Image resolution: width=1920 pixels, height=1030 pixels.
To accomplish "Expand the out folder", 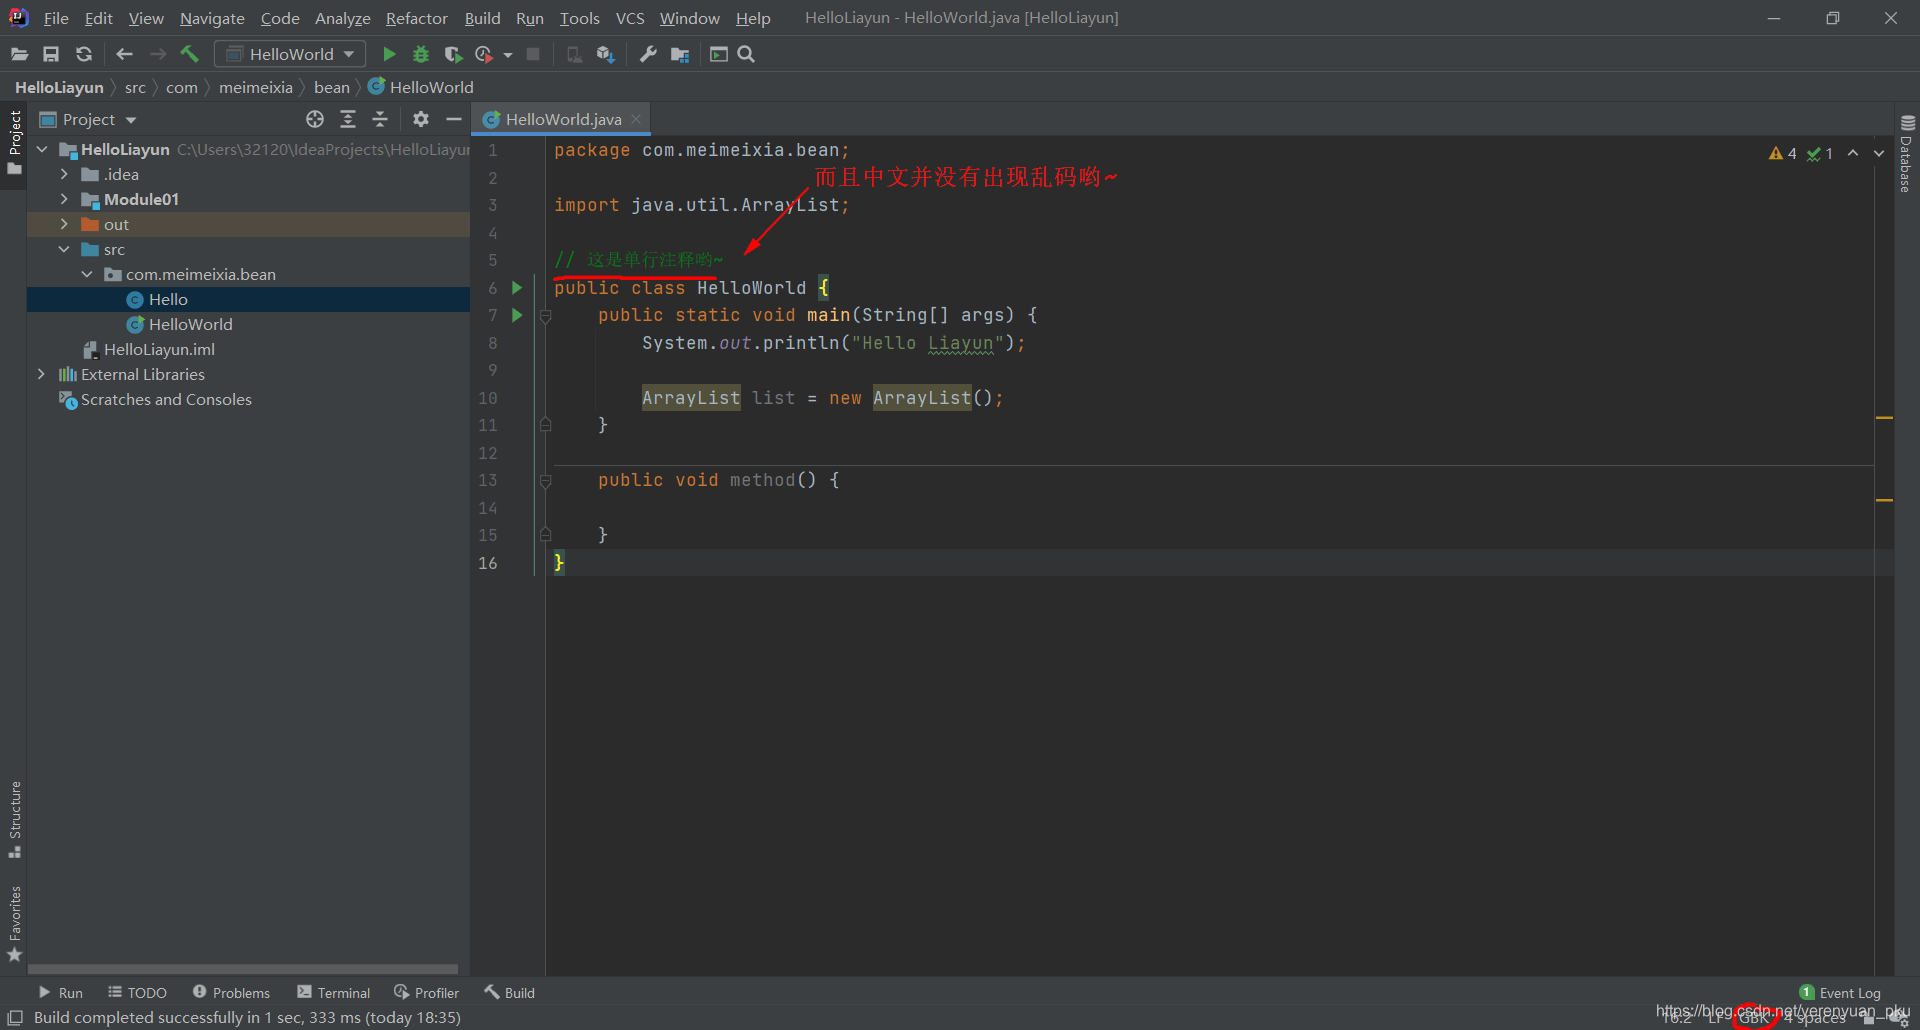I will 64,224.
